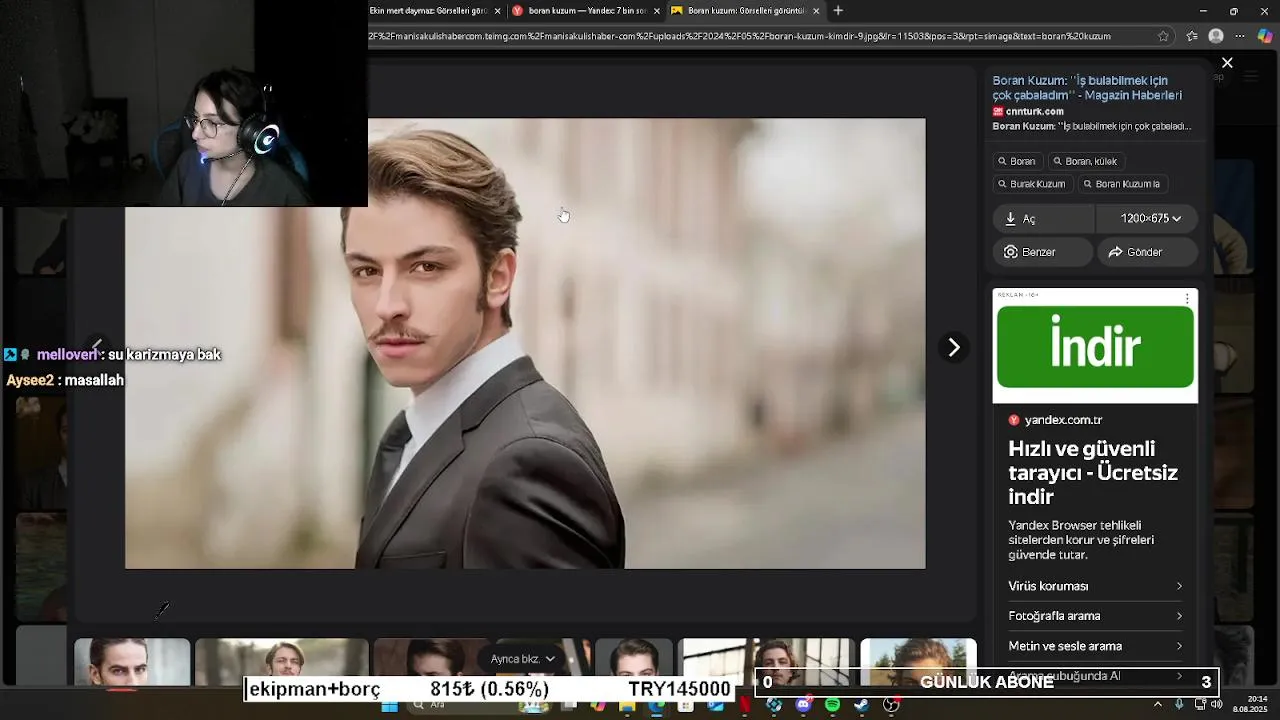Screen dimensions: 1280x720
Task: Expand the Fotoğrafla arama item
Action: [1095, 616]
